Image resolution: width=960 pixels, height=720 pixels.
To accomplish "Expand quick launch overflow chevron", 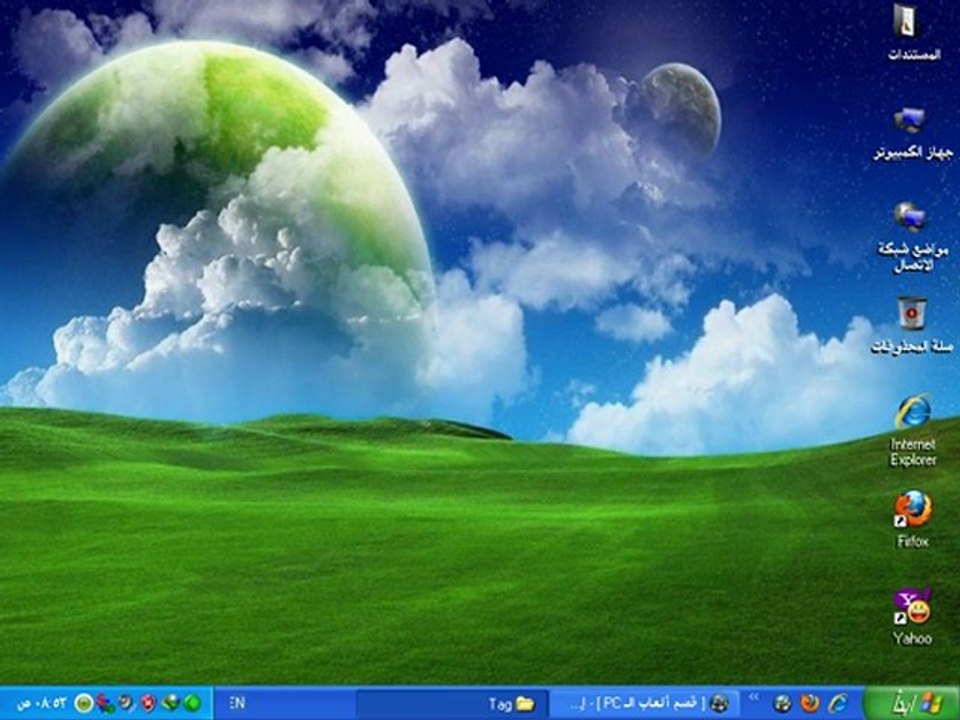I will (754, 697).
